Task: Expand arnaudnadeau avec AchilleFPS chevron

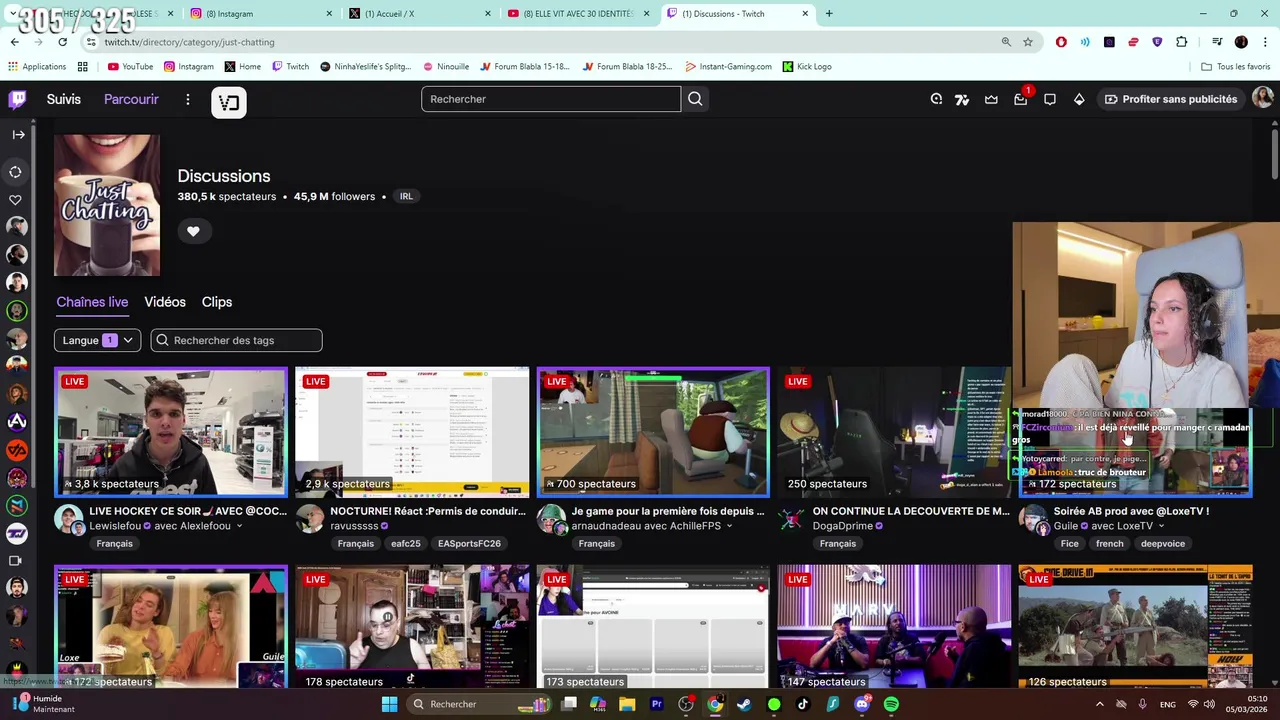Action: [x=728, y=526]
